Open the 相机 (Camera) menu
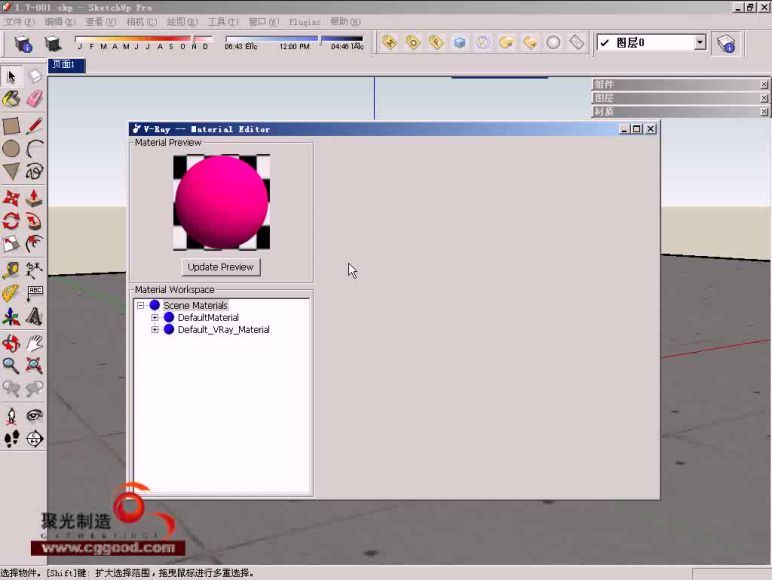772x580 pixels. (141, 22)
